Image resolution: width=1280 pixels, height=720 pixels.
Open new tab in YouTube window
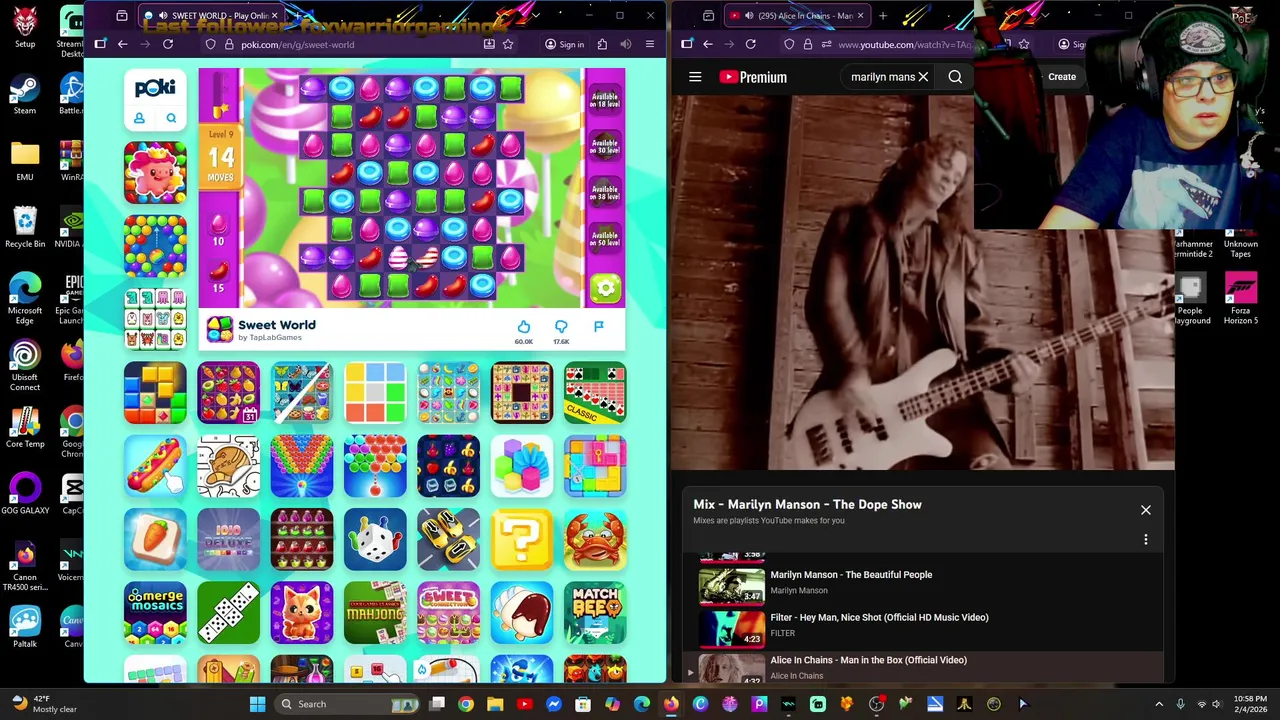[883, 16]
